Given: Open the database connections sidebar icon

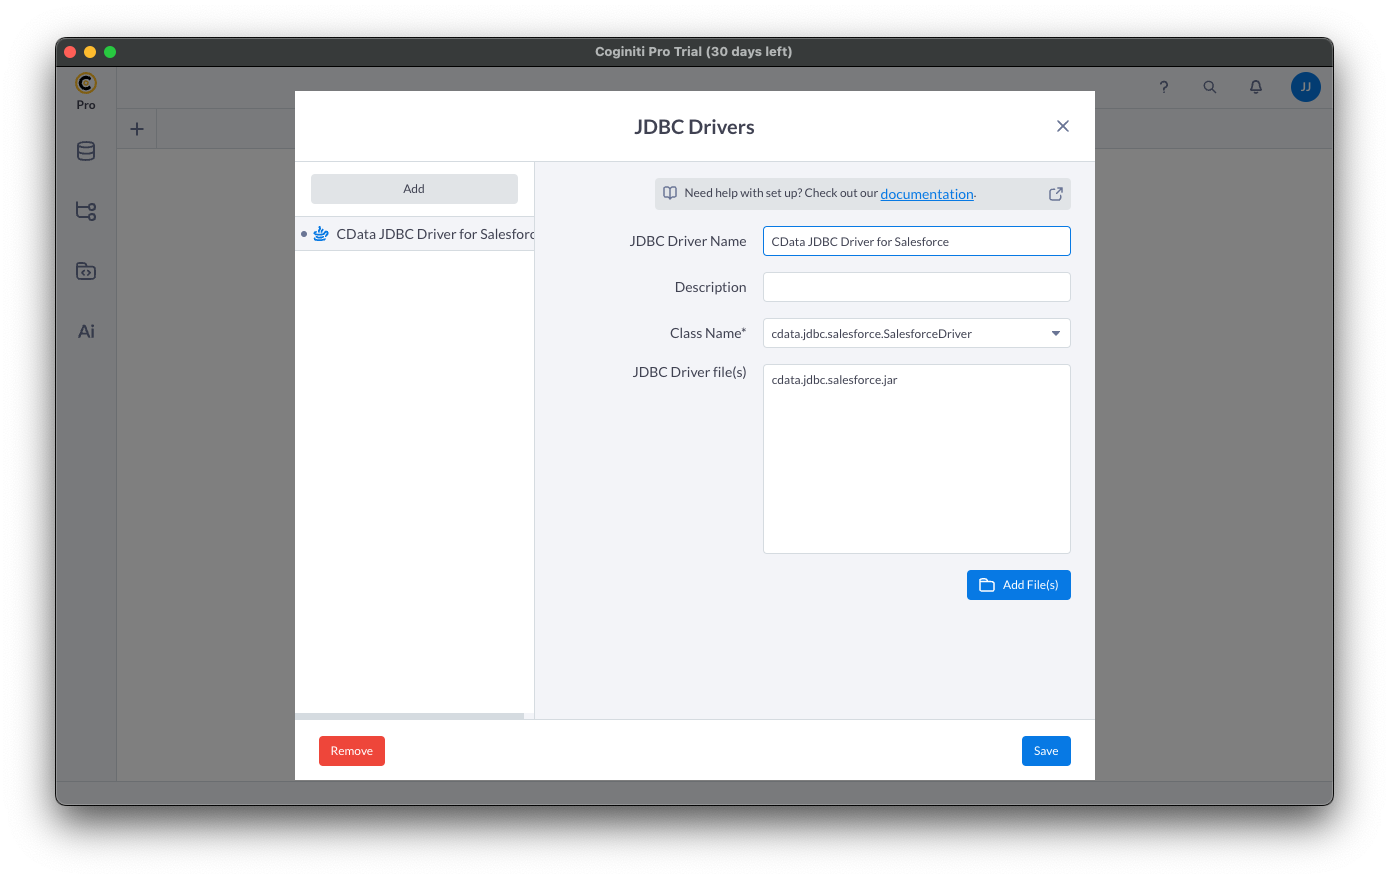Looking at the screenshot, I should point(86,151).
